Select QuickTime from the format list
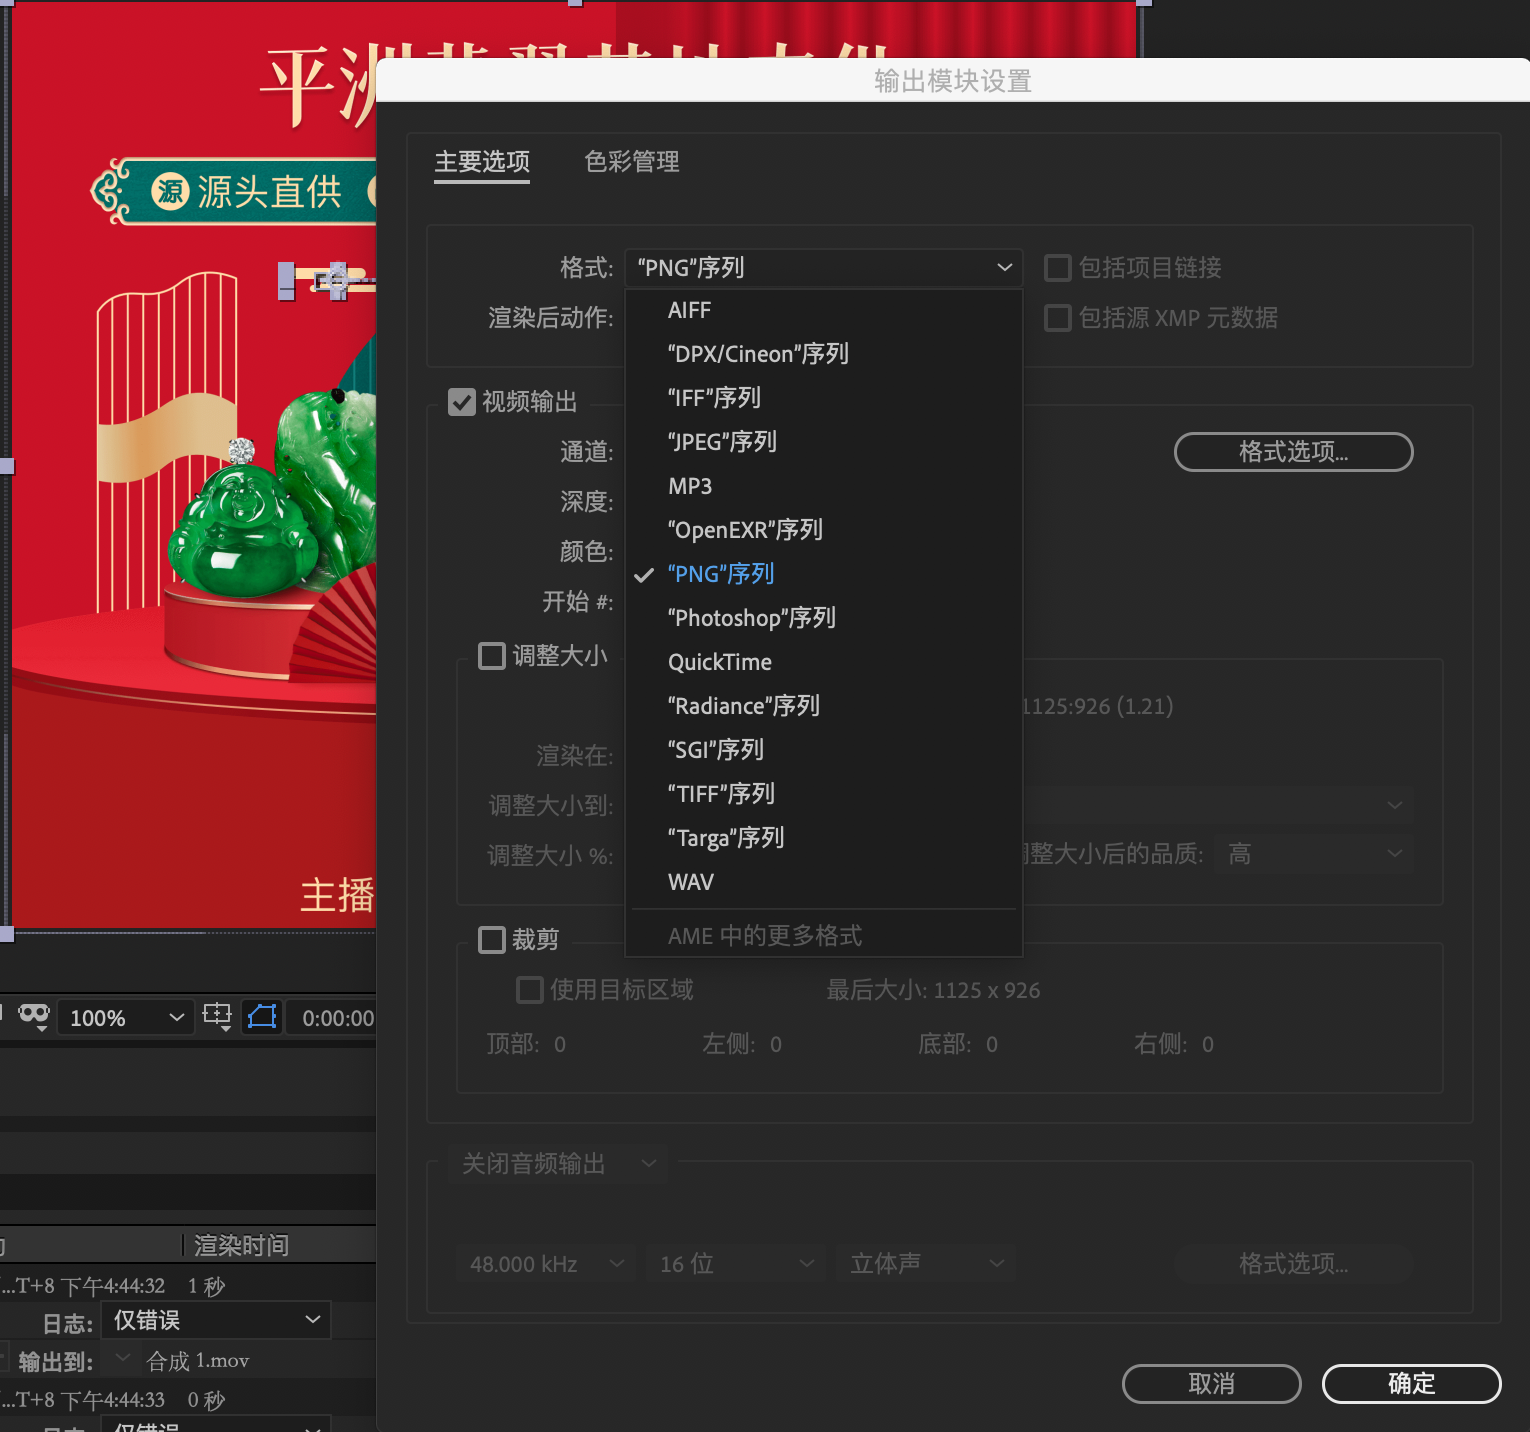 [719, 661]
